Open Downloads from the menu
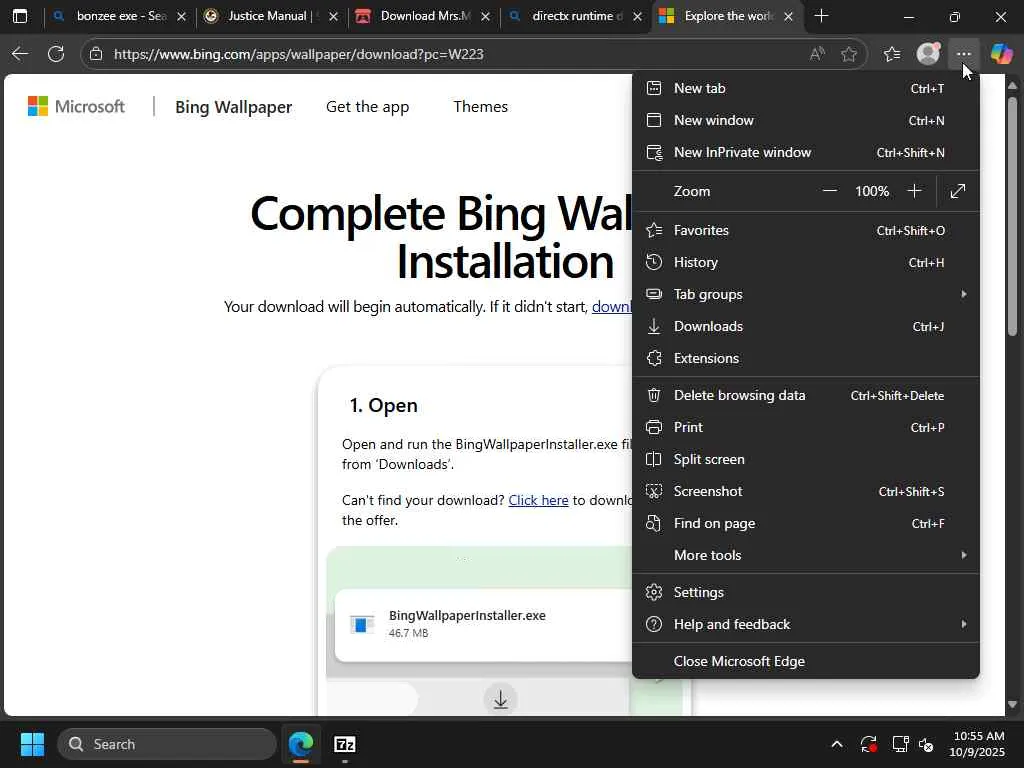1024x768 pixels. (x=806, y=327)
